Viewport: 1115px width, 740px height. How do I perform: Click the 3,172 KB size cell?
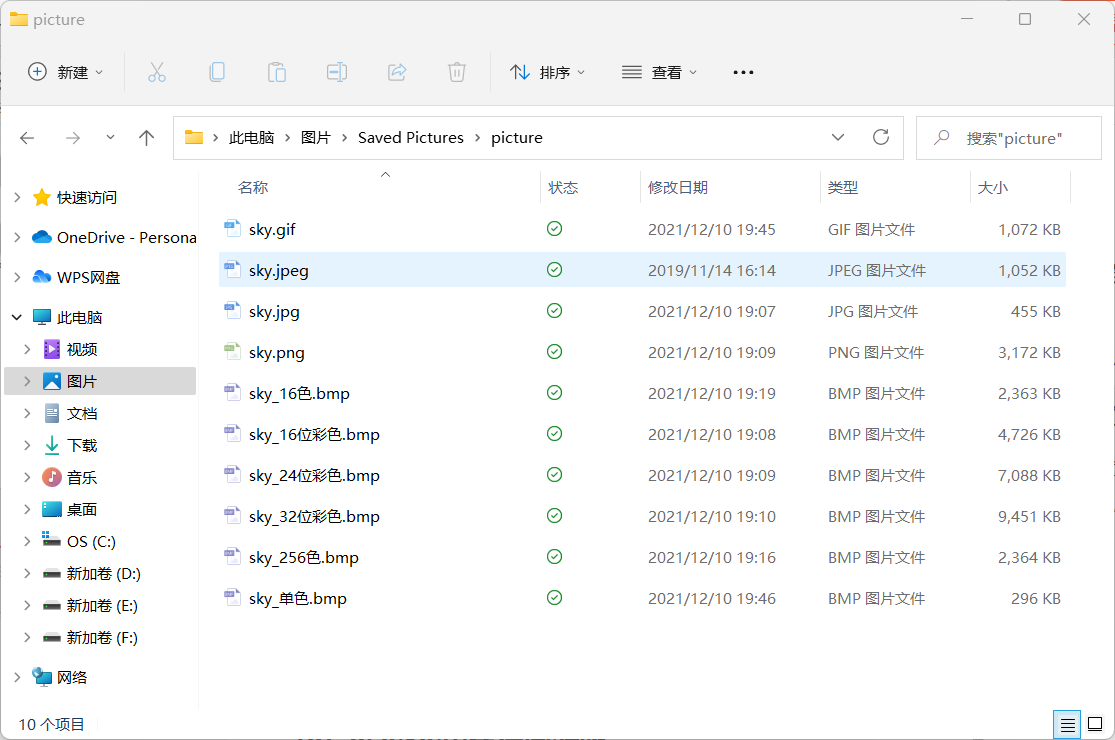pyautogui.click(x=1029, y=353)
